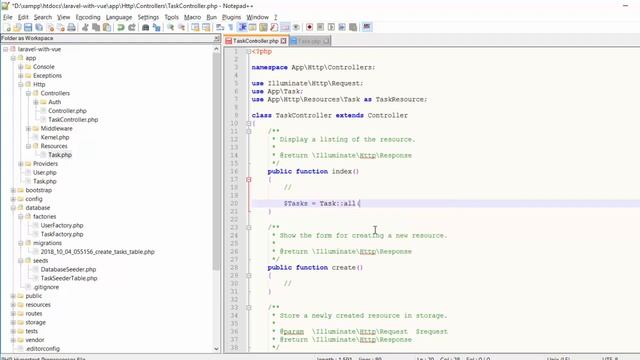Toggle Show All Characters
This screenshot has height=360, width=640.
point(231,27)
